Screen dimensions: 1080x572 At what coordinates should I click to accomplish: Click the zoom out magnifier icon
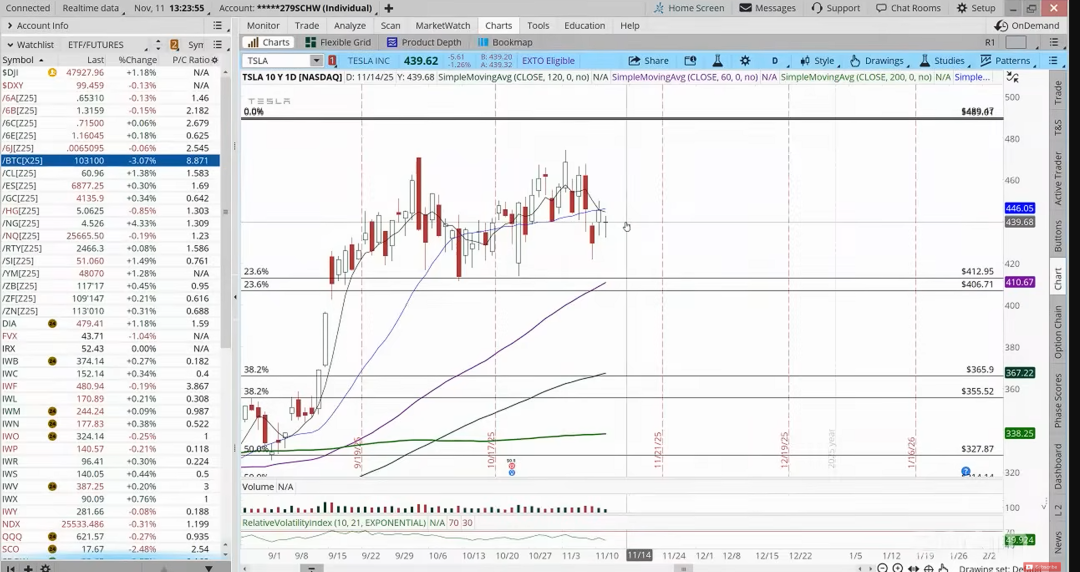coord(882,569)
